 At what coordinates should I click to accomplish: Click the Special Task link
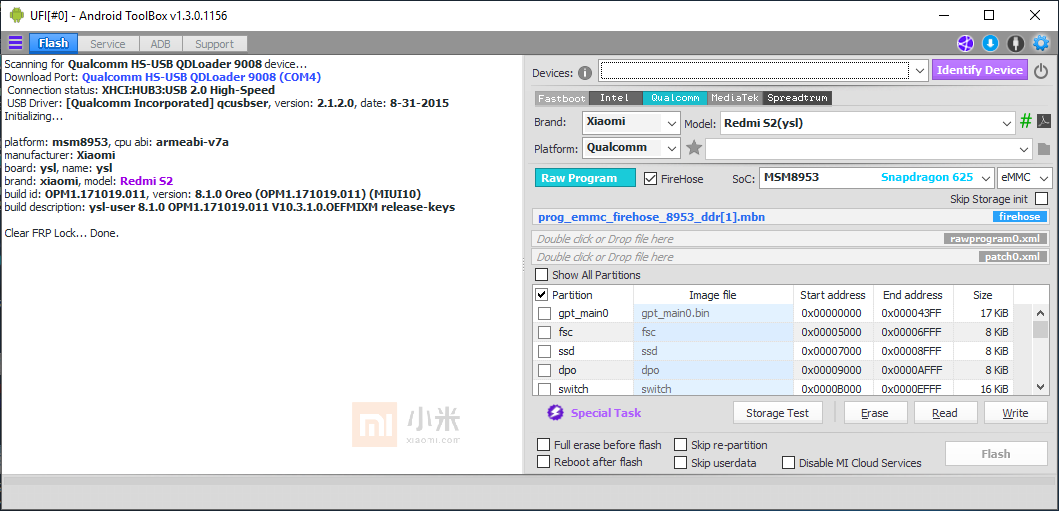click(606, 413)
